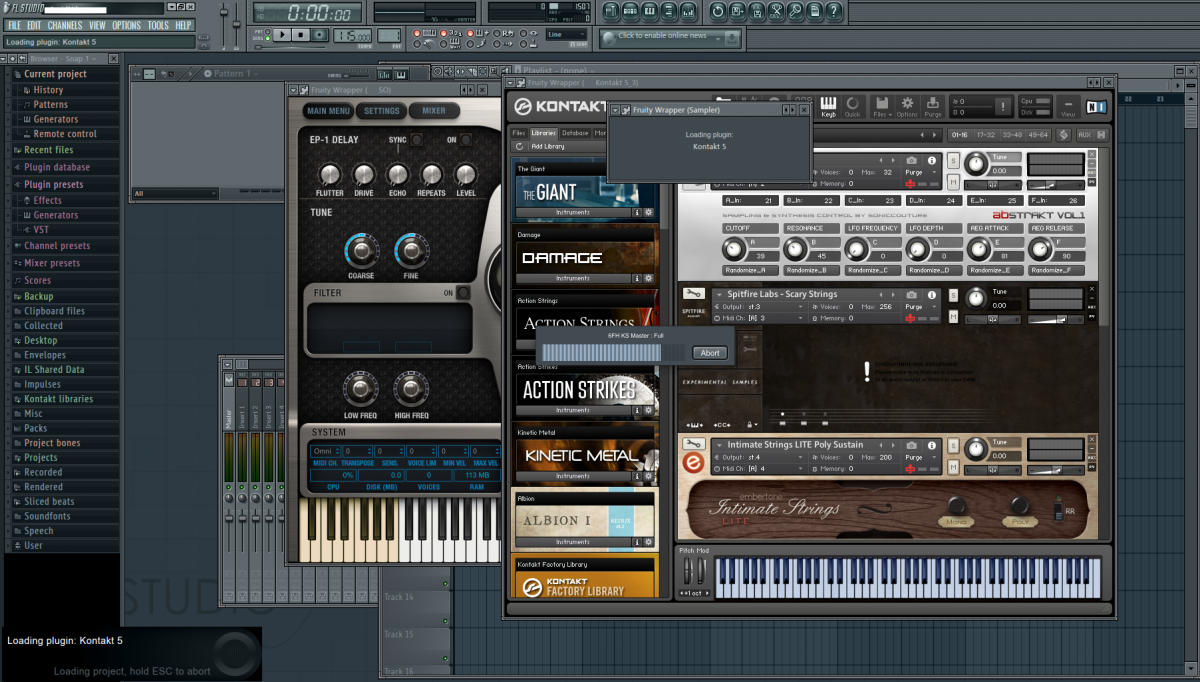Click the save project toolbar icon

click(x=737, y=11)
